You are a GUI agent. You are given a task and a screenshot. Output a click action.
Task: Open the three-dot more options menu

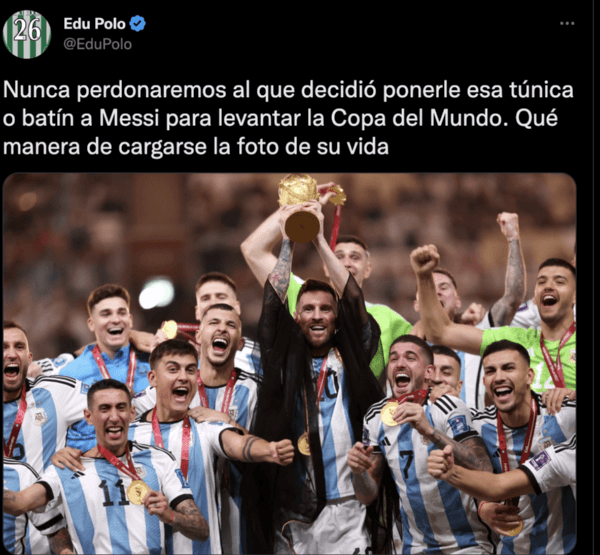(567, 23)
